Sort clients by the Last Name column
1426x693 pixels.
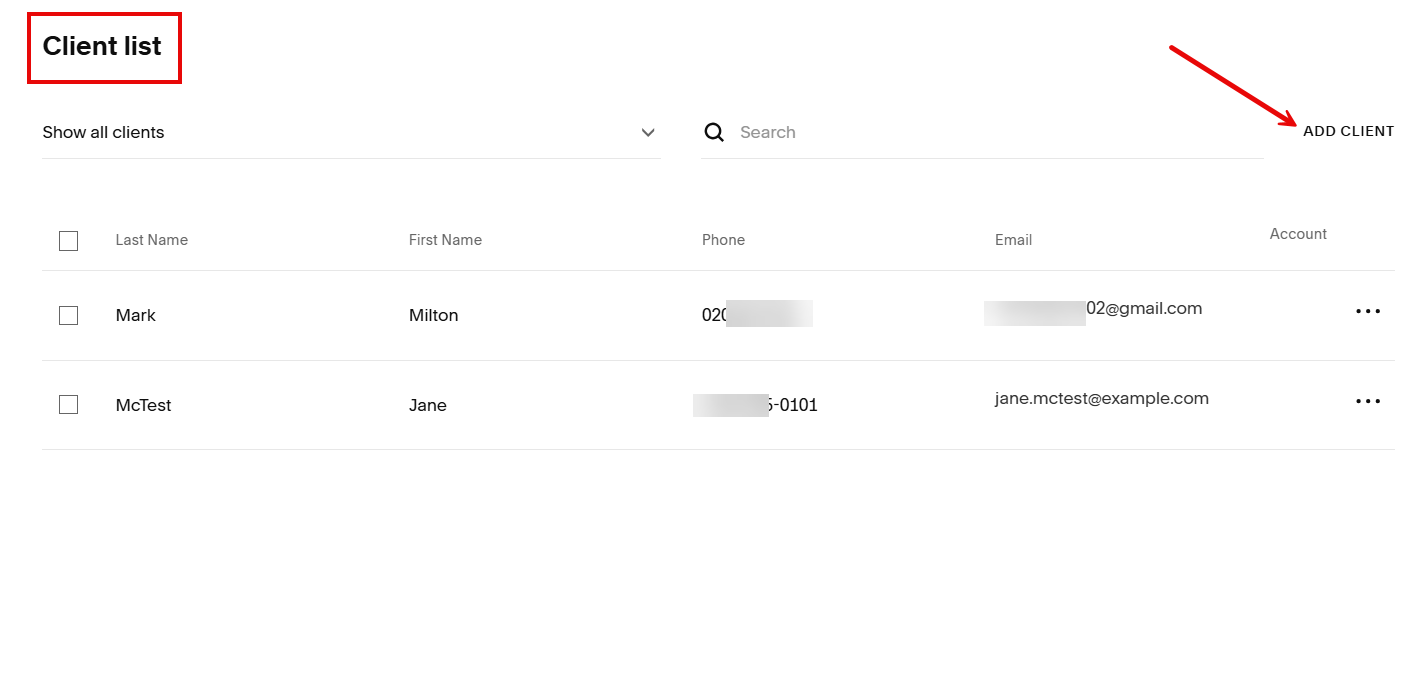point(151,239)
